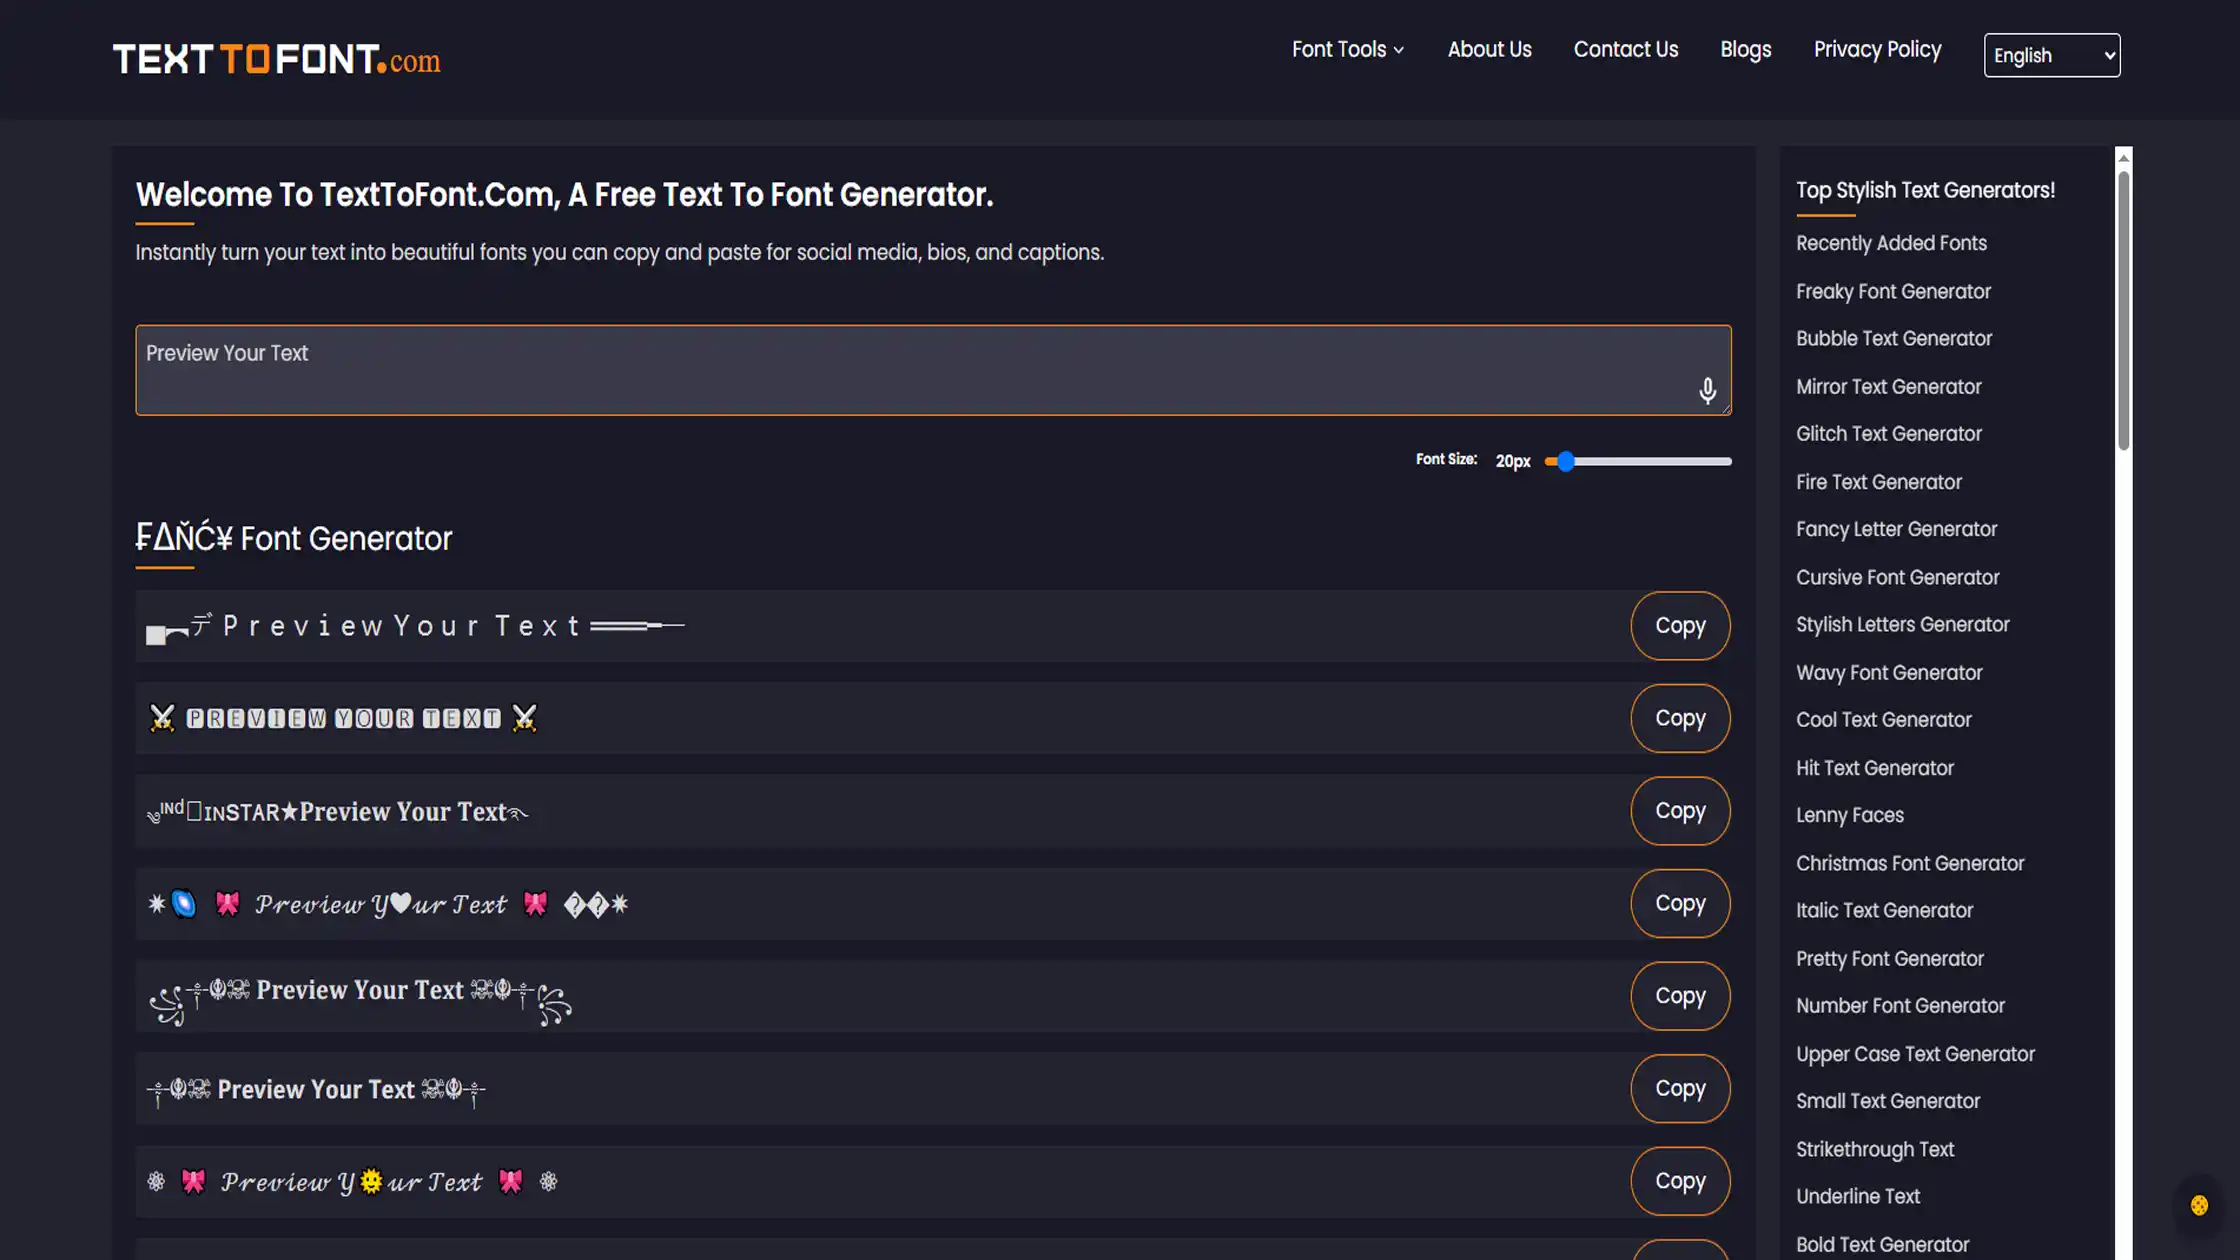
Task: Open Christmas Font Generator
Action: [1909, 863]
